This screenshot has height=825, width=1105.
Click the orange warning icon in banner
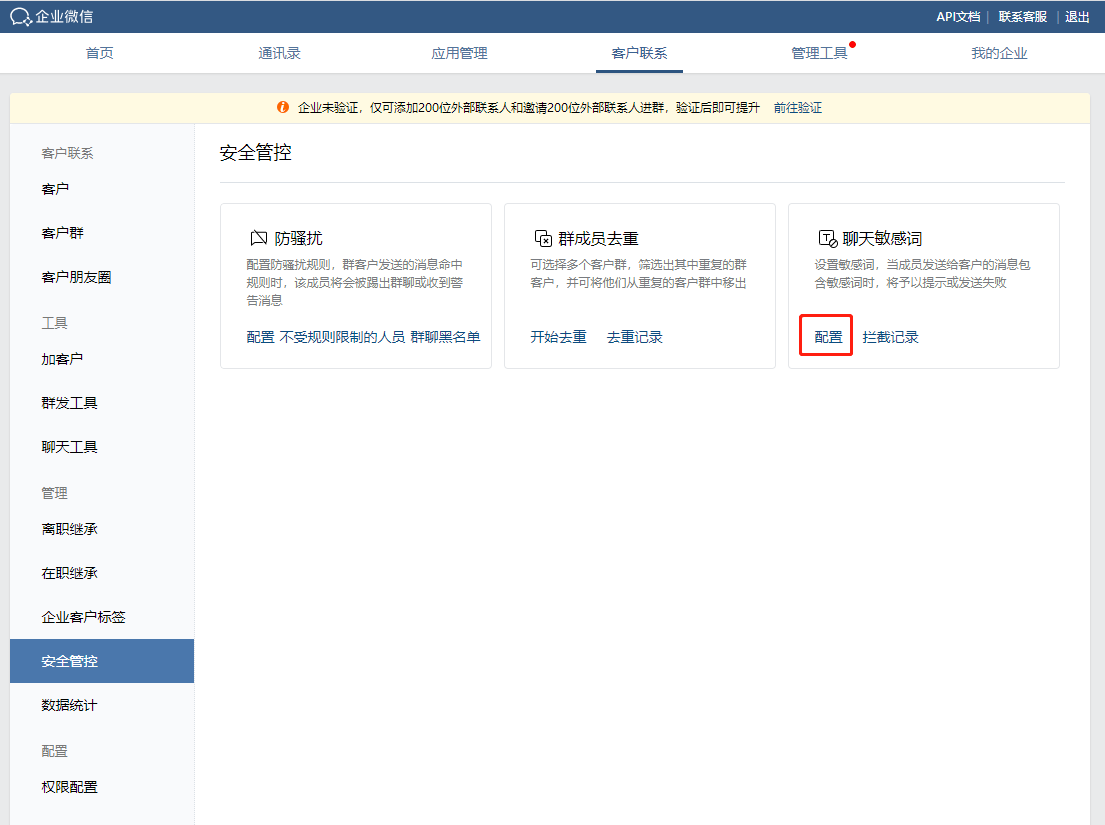click(283, 107)
